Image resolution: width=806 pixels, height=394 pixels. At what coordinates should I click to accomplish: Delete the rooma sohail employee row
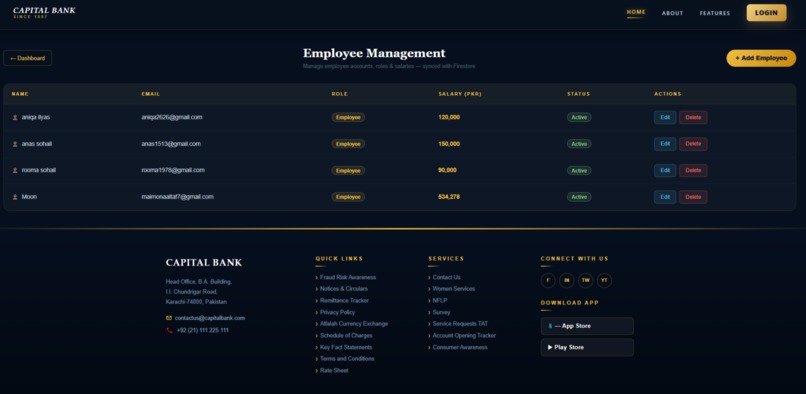pyautogui.click(x=693, y=170)
